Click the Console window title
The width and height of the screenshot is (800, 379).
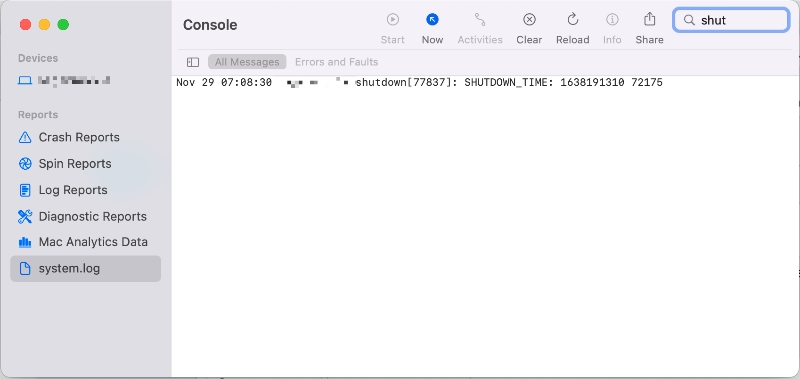[210, 25]
